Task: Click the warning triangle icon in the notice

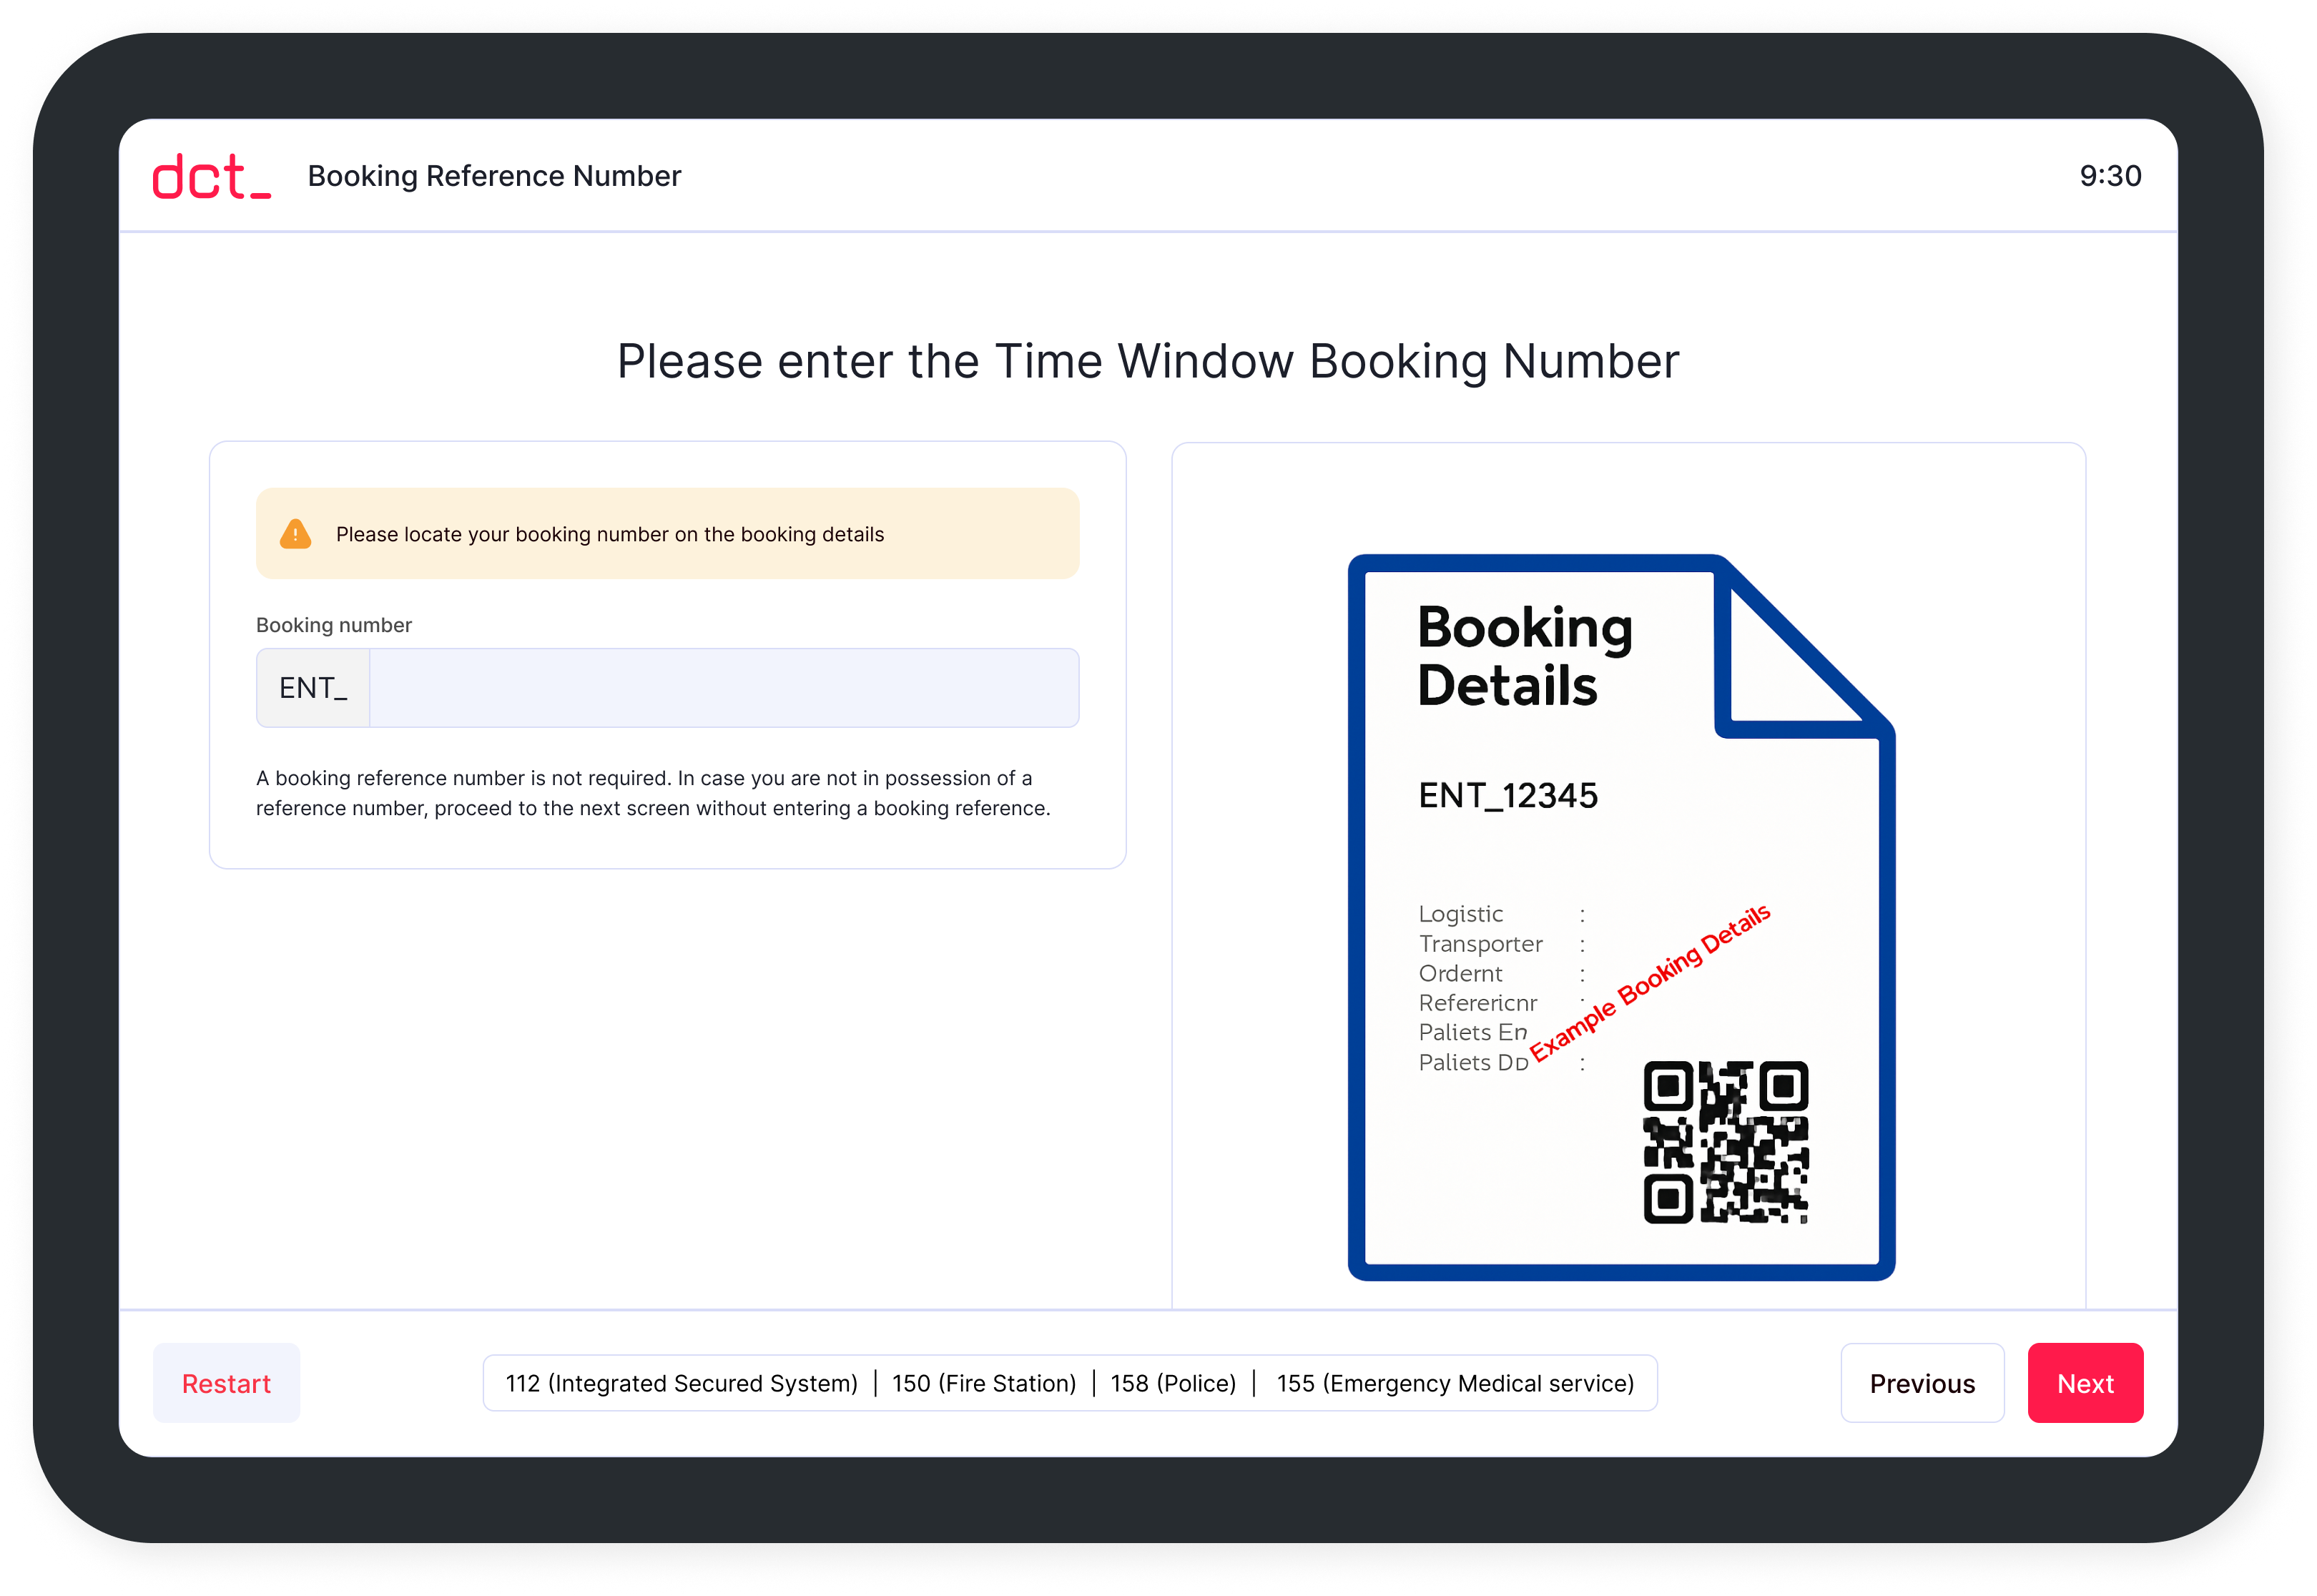Action: click(x=295, y=534)
